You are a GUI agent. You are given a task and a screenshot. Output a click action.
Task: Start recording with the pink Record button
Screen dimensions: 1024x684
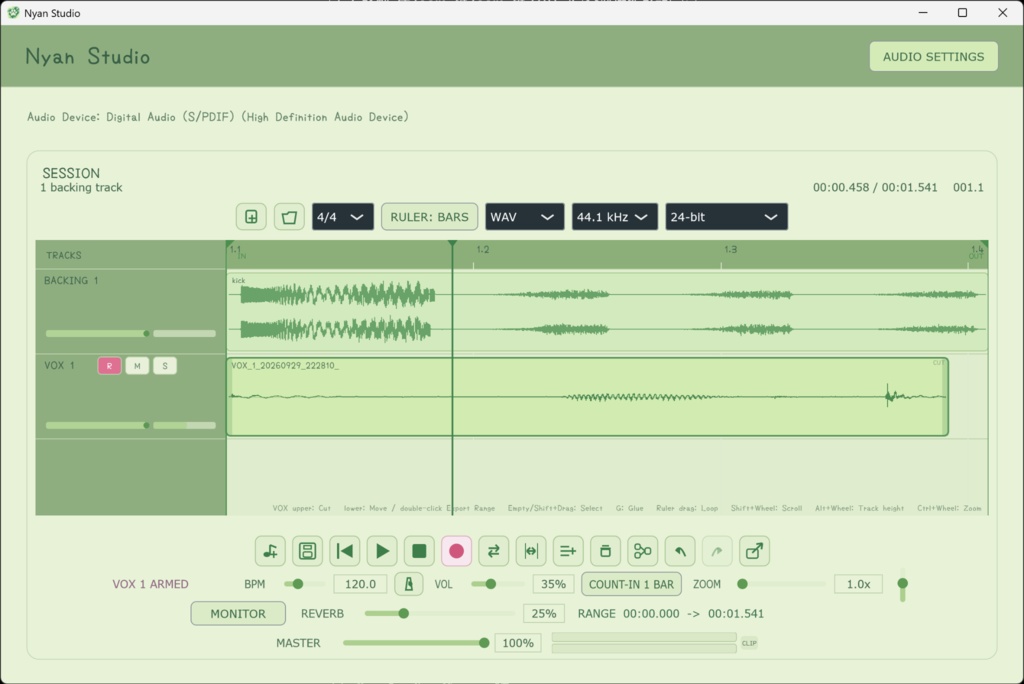[x=456, y=551]
